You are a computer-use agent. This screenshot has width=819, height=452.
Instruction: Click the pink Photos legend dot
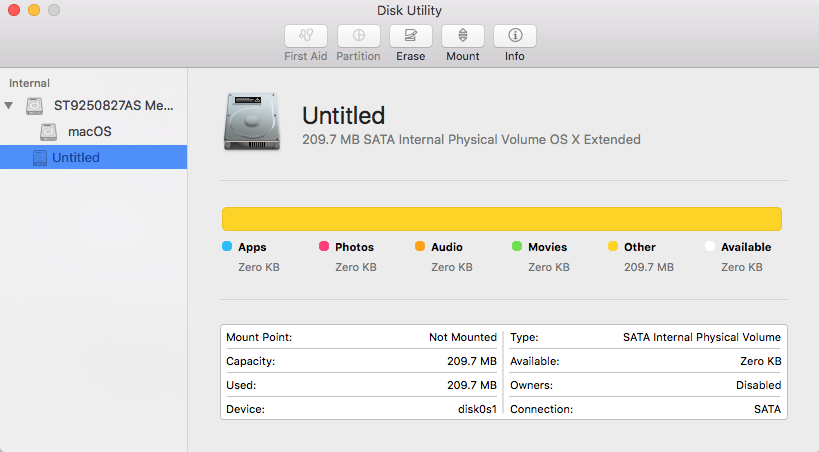click(323, 246)
